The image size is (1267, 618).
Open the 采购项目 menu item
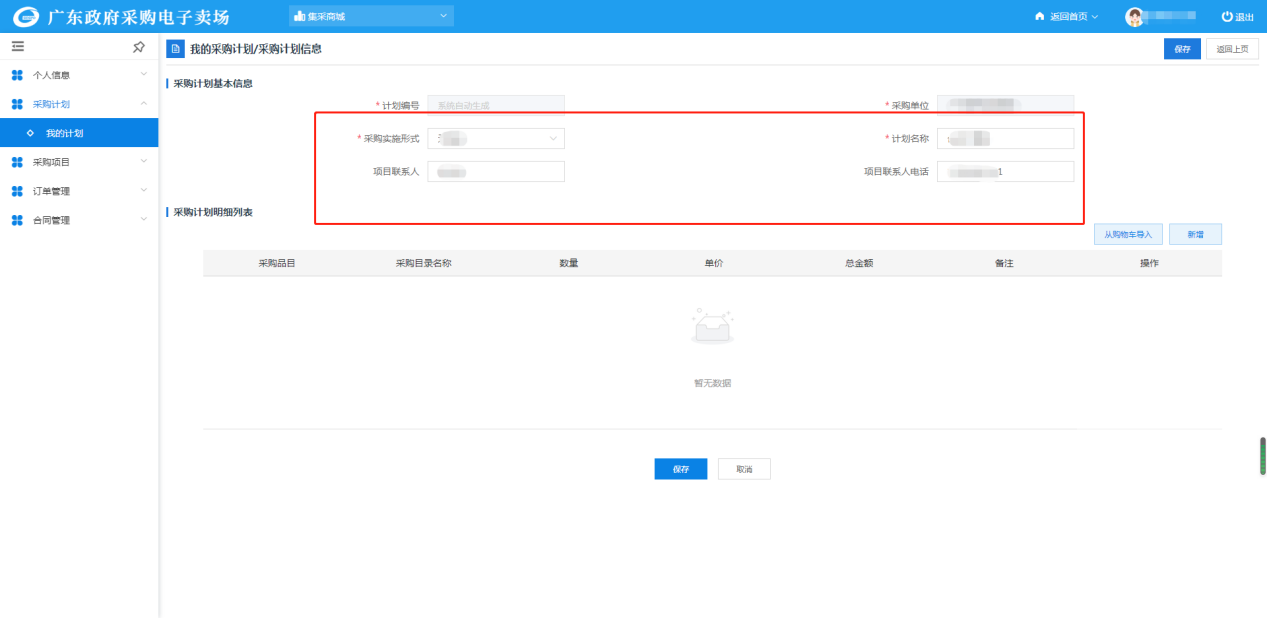click(x=79, y=162)
